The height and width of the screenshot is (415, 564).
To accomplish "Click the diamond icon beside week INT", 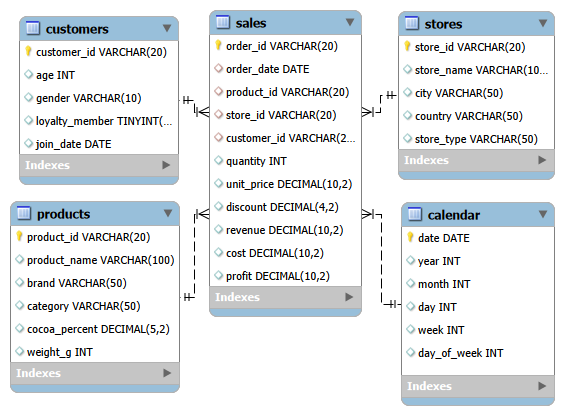I will coord(411,329).
